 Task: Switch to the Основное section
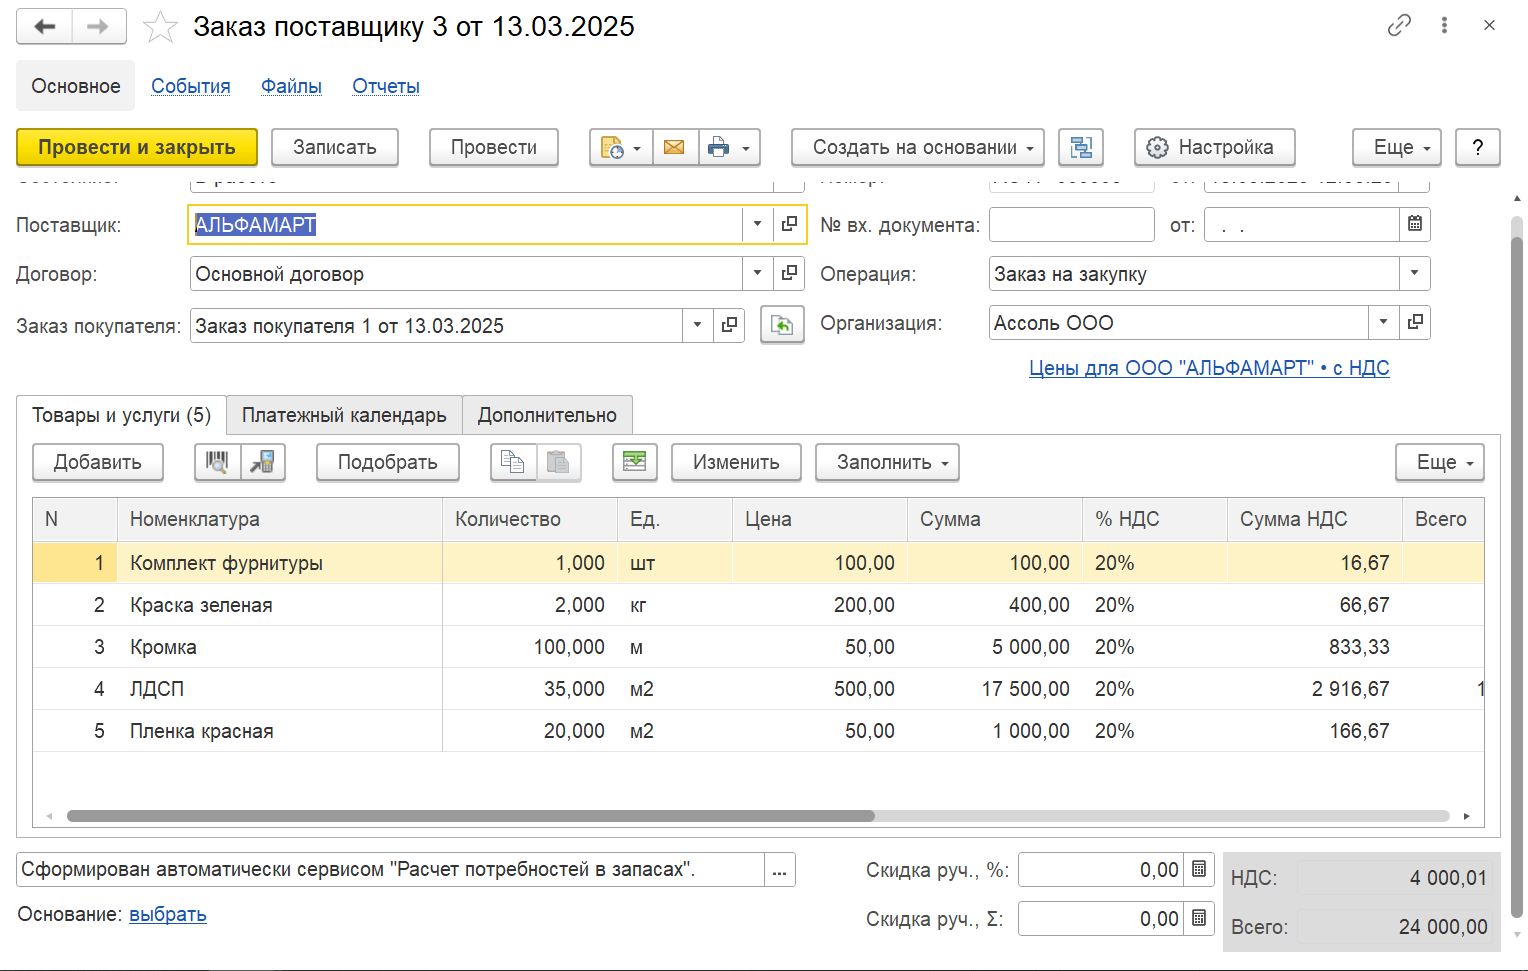click(x=76, y=86)
